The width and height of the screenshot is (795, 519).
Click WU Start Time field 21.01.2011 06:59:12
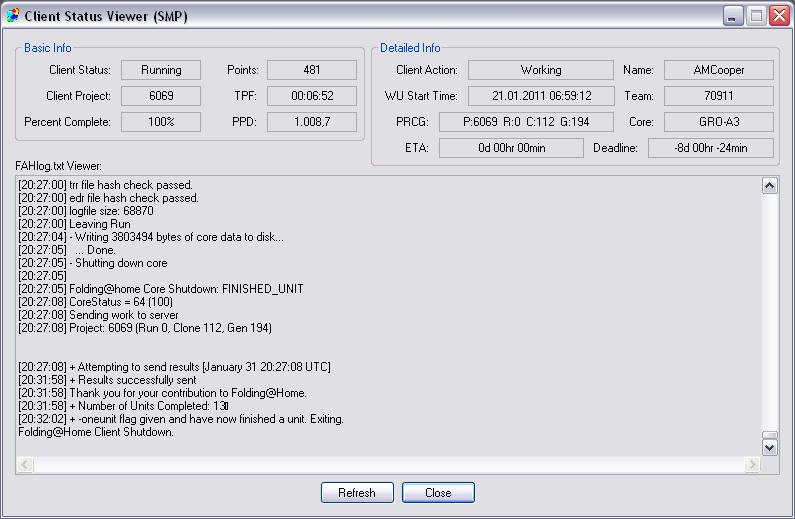pyautogui.click(x=541, y=96)
